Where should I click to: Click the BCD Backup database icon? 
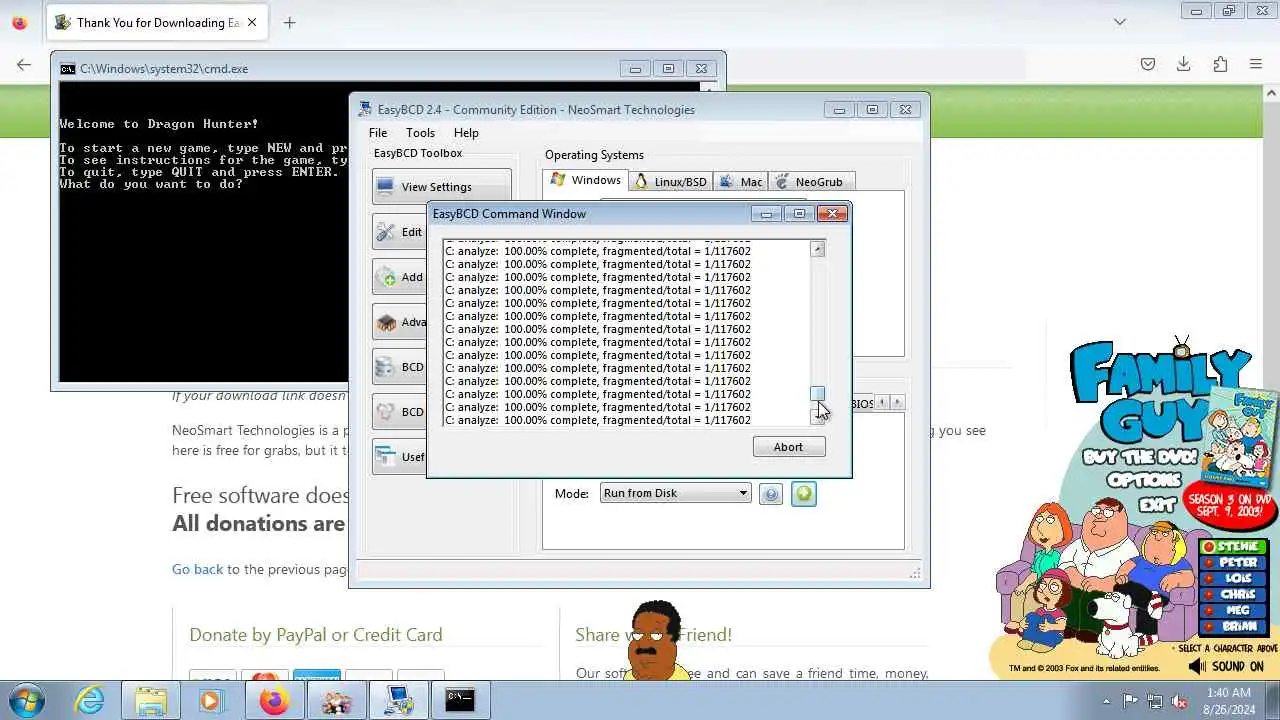point(386,367)
